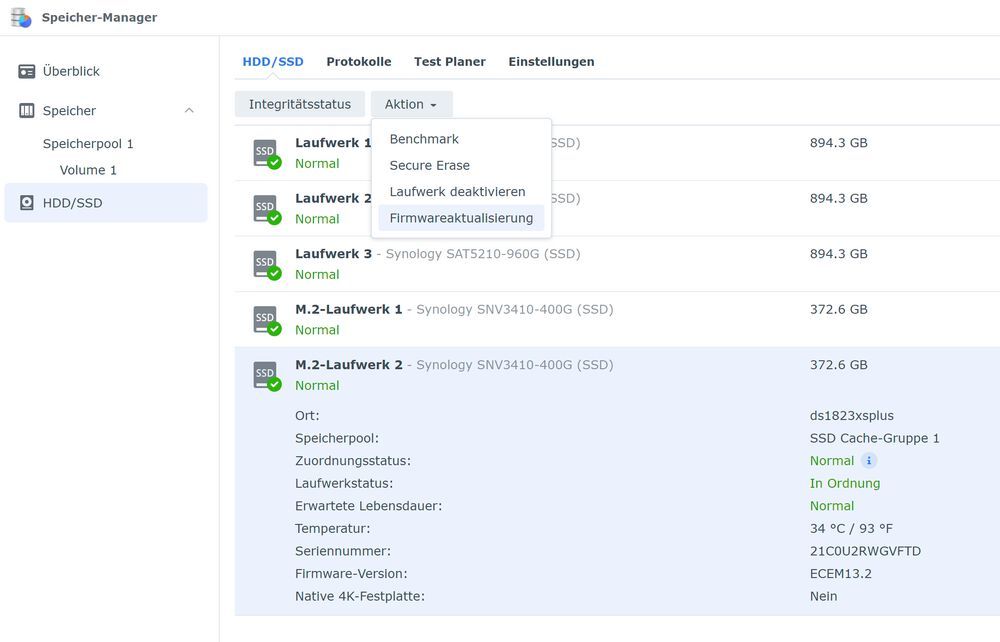Choose Firmwareaktualisierung from the Aktion menu

[x=461, y=218]
